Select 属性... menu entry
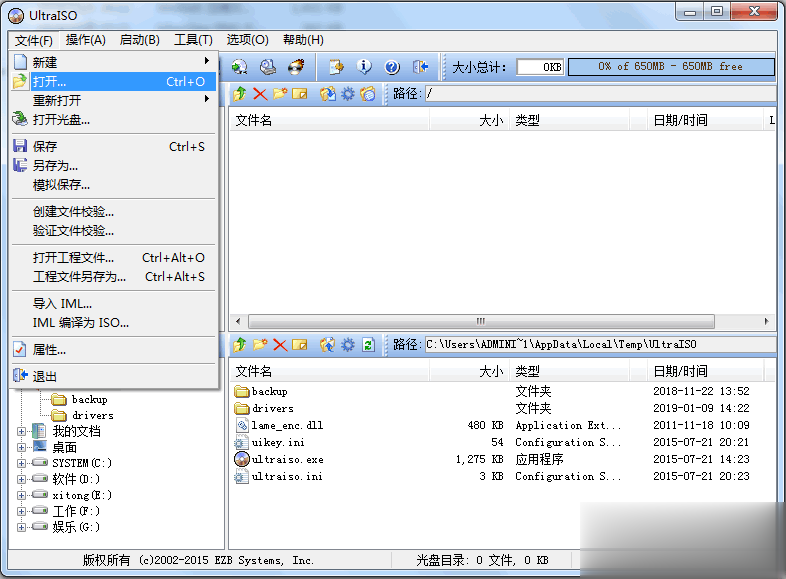Screen dimensions: 786x579 (x=50, y=350)
